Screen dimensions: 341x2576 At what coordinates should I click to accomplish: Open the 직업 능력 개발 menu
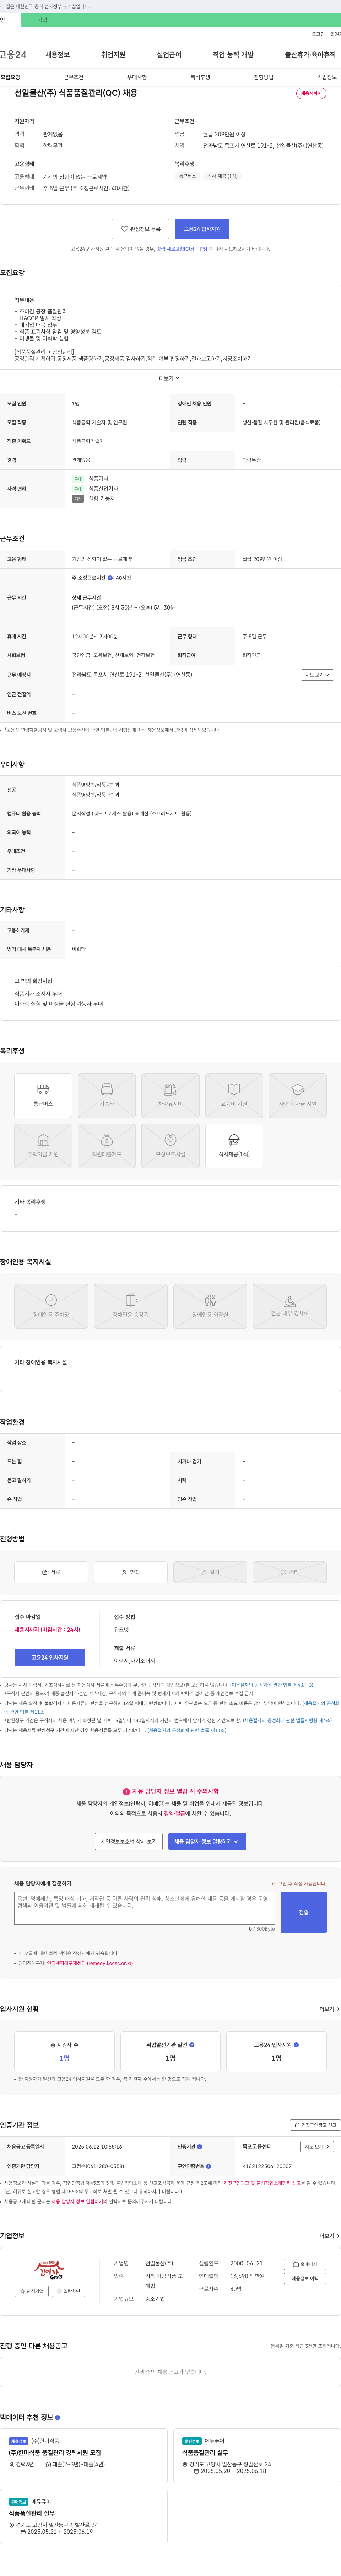(x=233, y=55)
